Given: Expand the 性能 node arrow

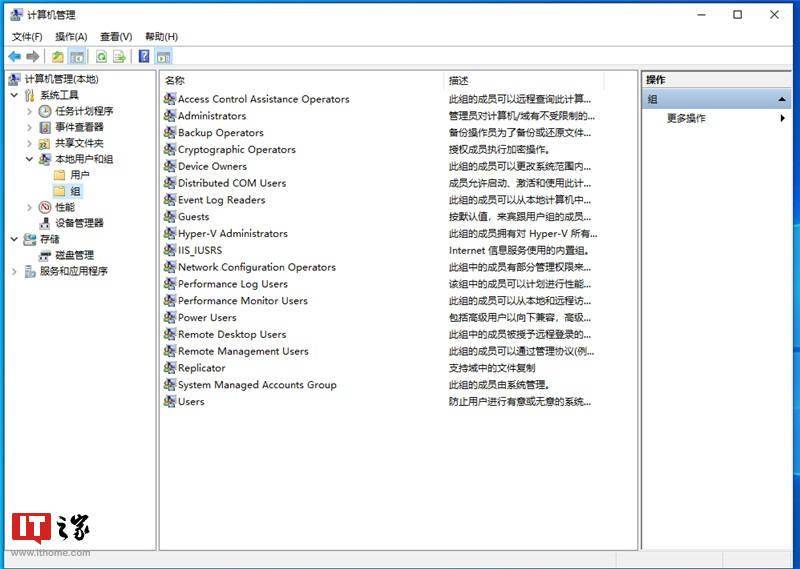Looking at the screenshot, I should click(29, 207).
